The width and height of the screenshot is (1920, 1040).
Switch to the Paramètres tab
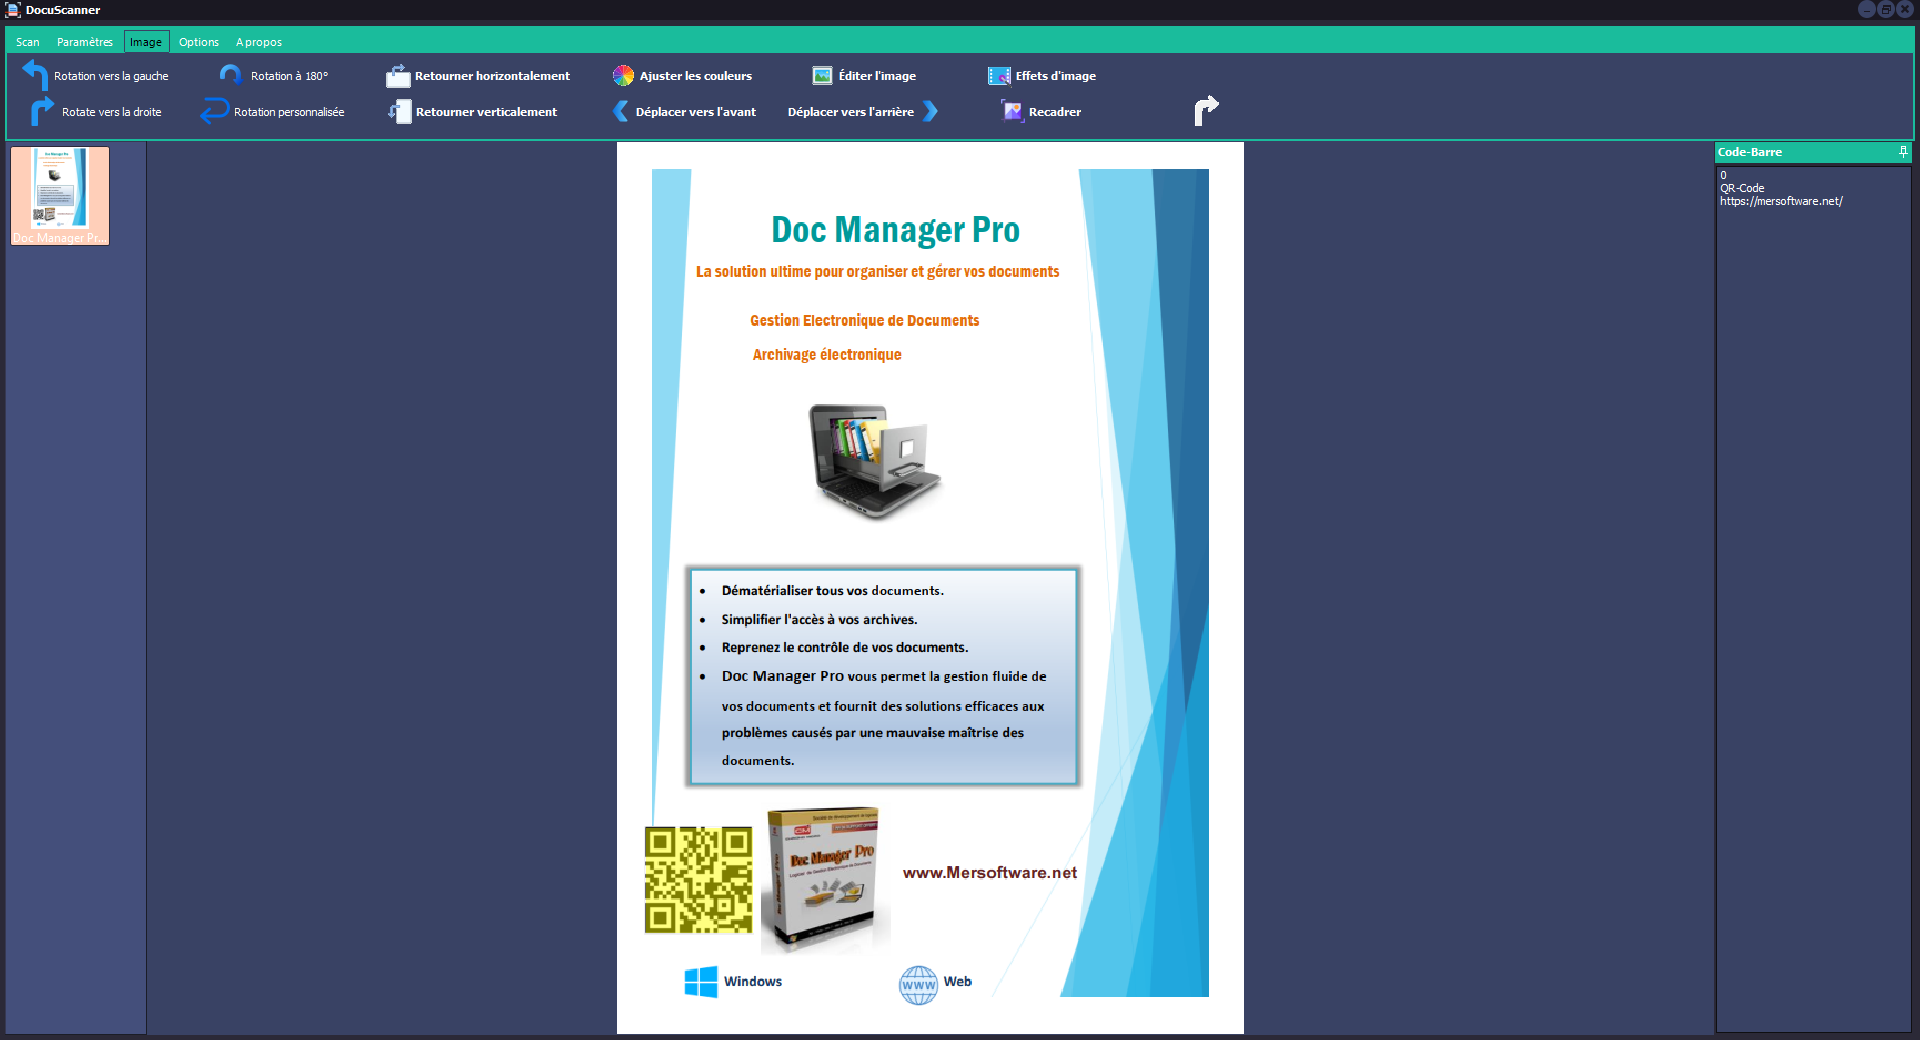pos(85,42)
